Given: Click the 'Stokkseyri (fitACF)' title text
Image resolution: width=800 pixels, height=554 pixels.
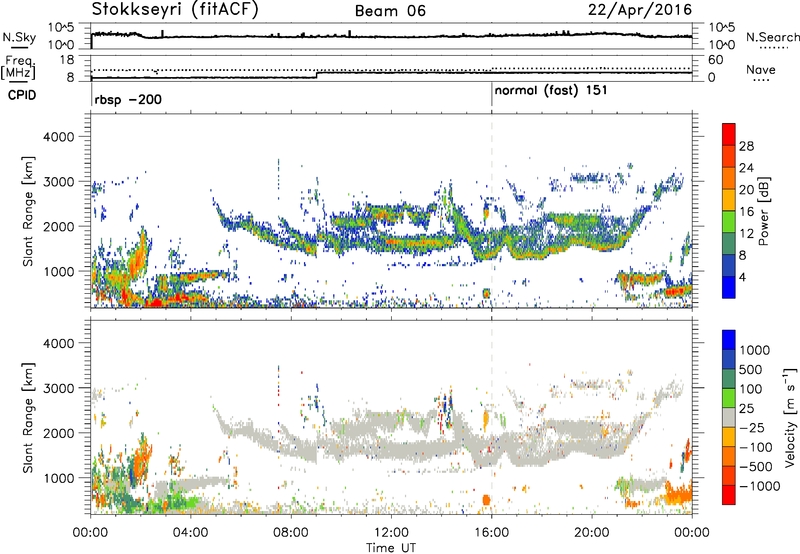Looking at the screenshot, I should pyautogui.click(x=175, y=10).
